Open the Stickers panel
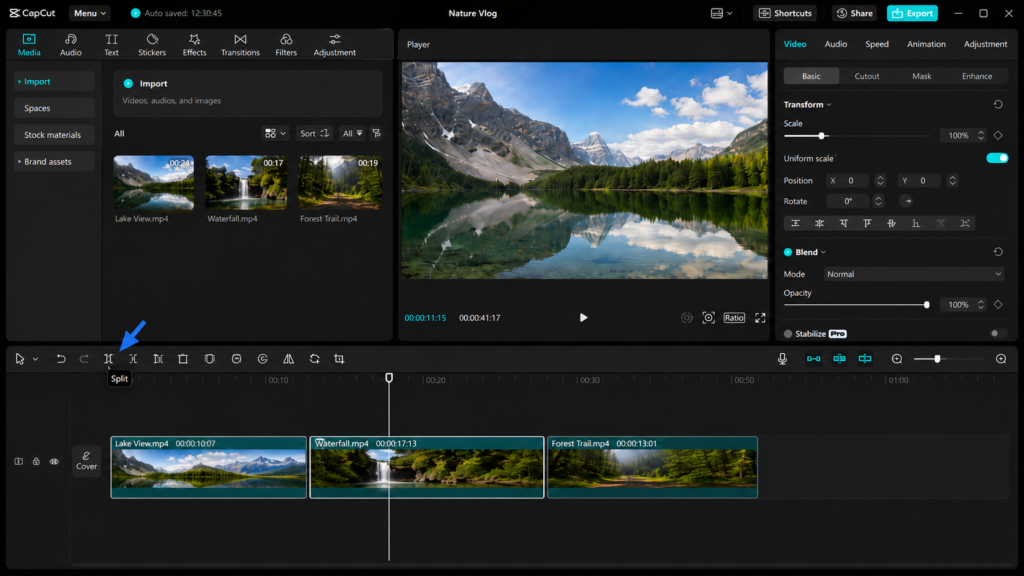Screen dimensions: 1024x576 pyautogui.click(x=152, y=44)
